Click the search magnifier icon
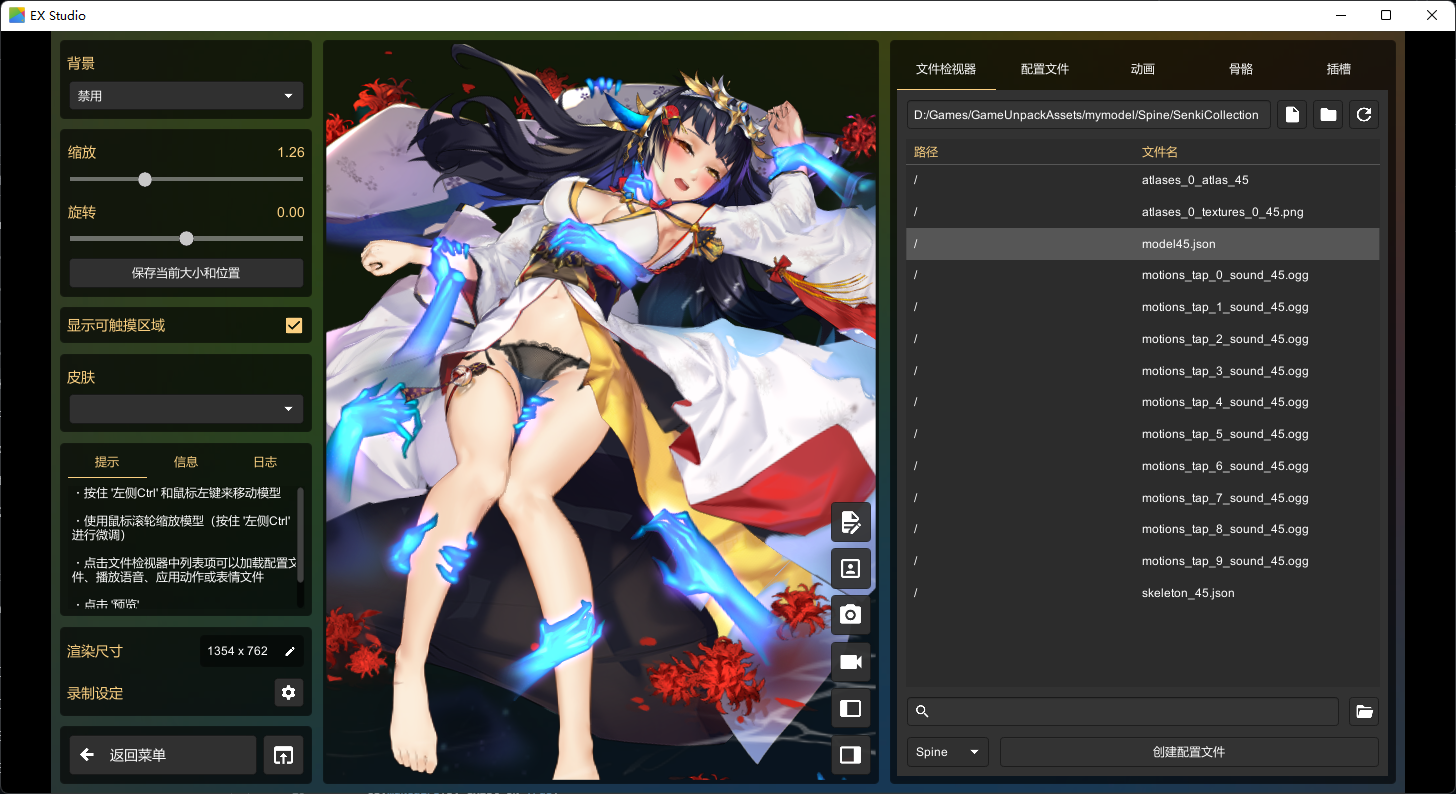 pos(922,712)
